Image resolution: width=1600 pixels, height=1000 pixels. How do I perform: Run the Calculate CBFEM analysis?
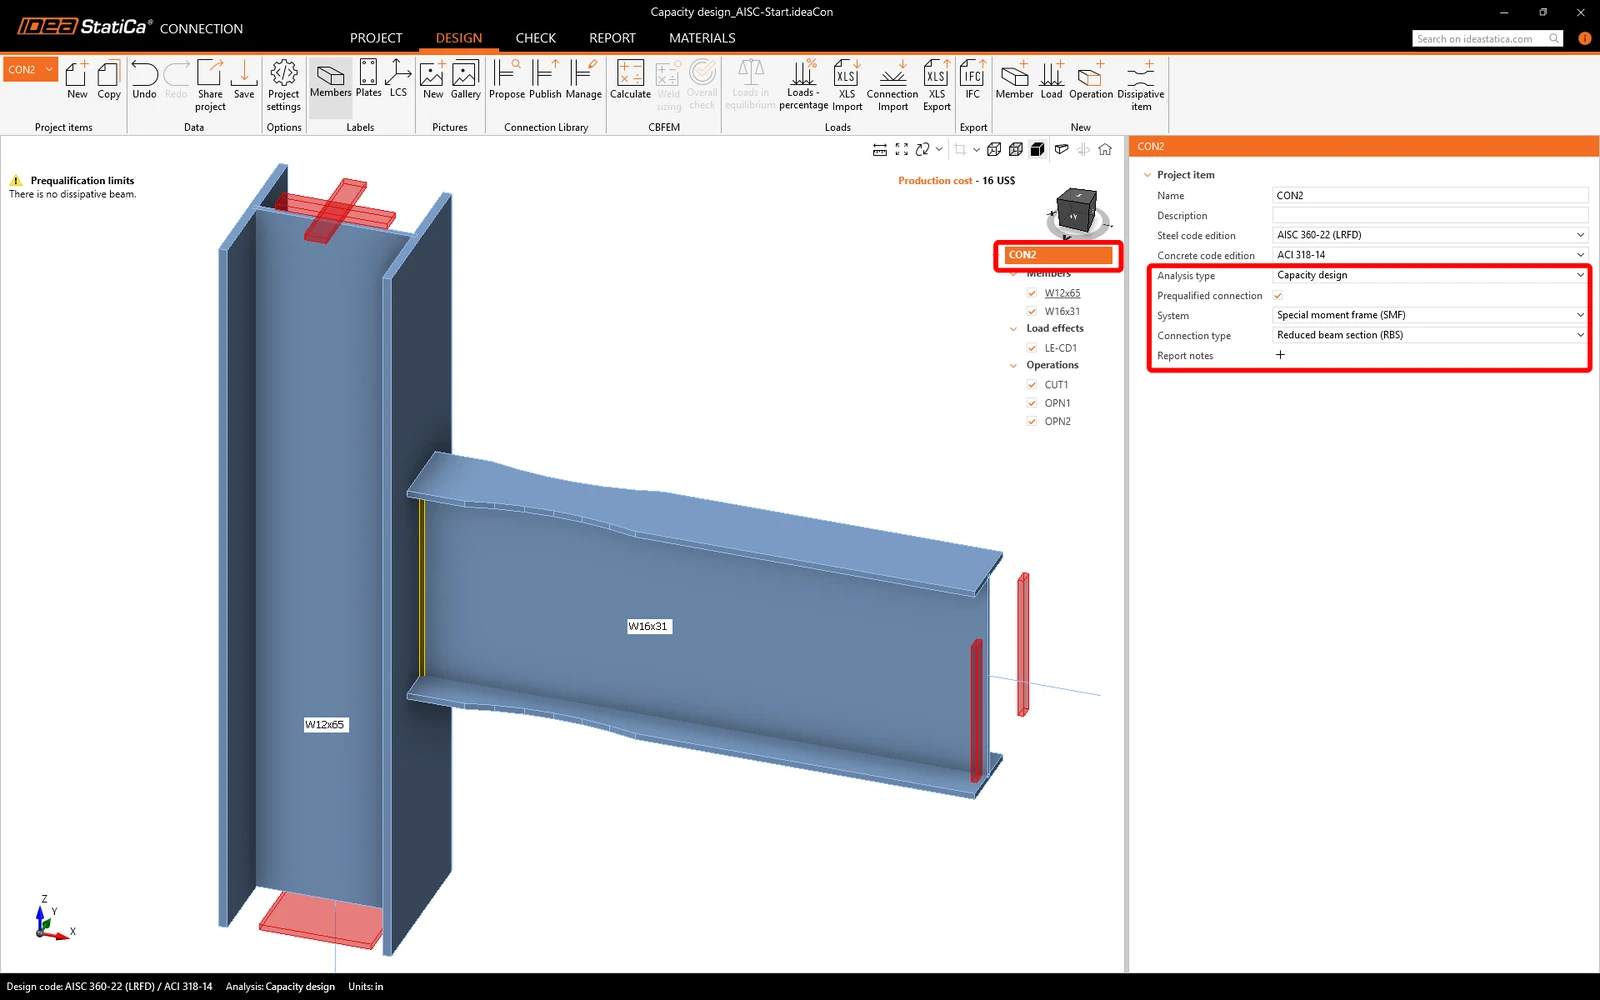630,80
